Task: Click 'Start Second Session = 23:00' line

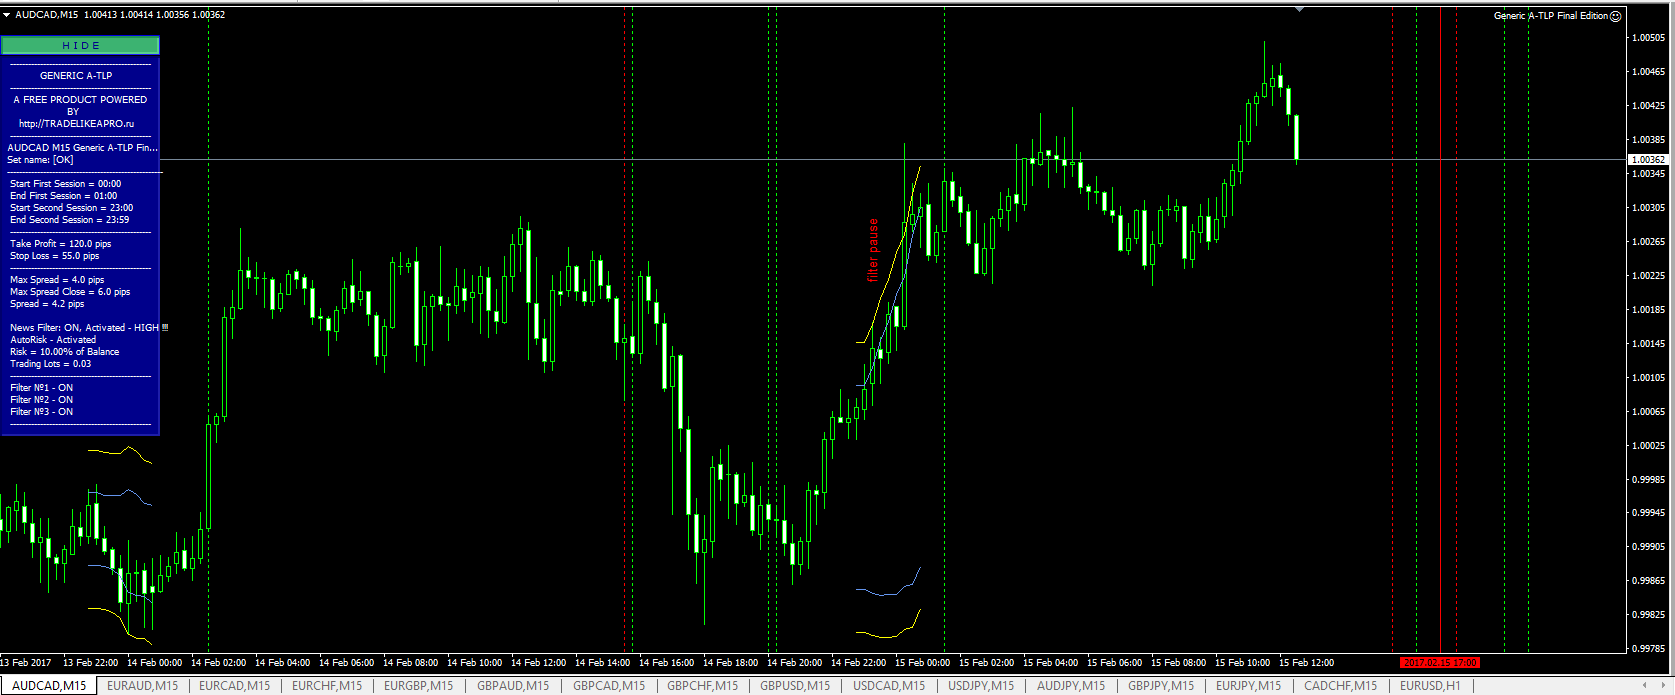Action: 71,208
